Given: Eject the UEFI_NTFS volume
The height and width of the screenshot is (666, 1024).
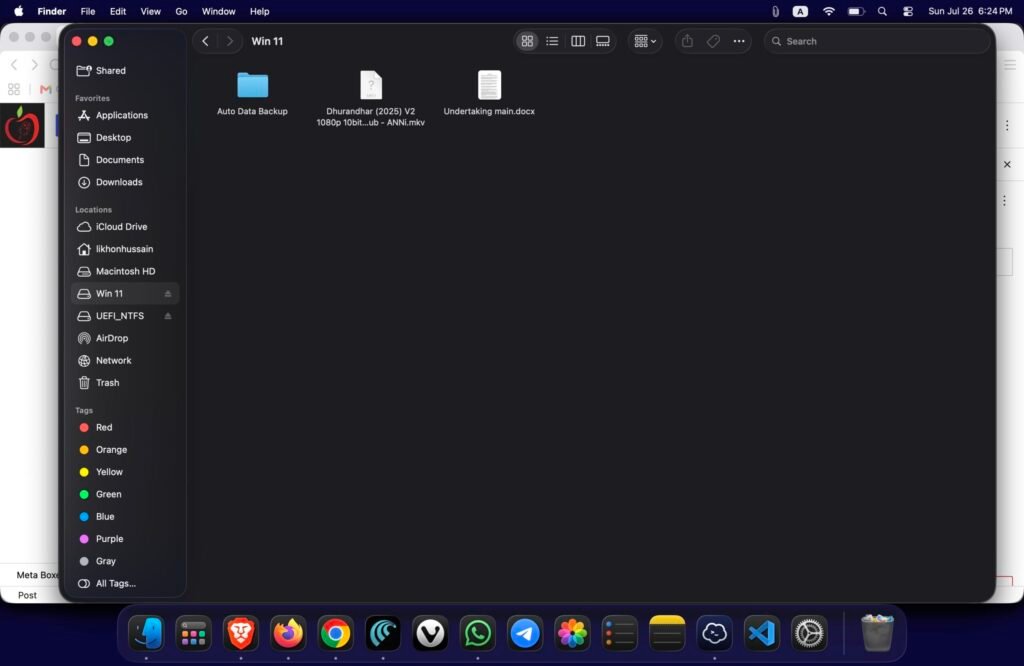Looking at the screenshot, I should (x=168, y=316).
